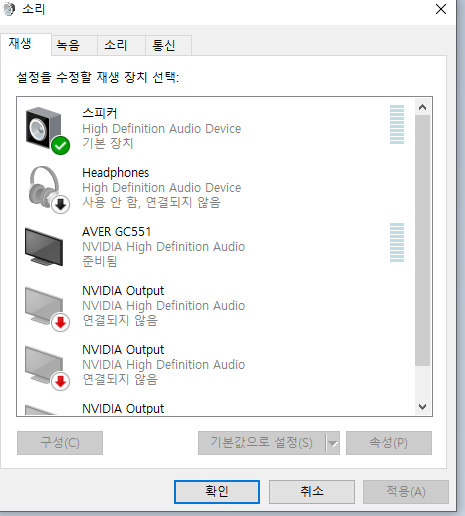Image resolution: width=465 pixels, height=516 pixels.
Task: Switch to the 소리 tab
Action: (116, 45)
